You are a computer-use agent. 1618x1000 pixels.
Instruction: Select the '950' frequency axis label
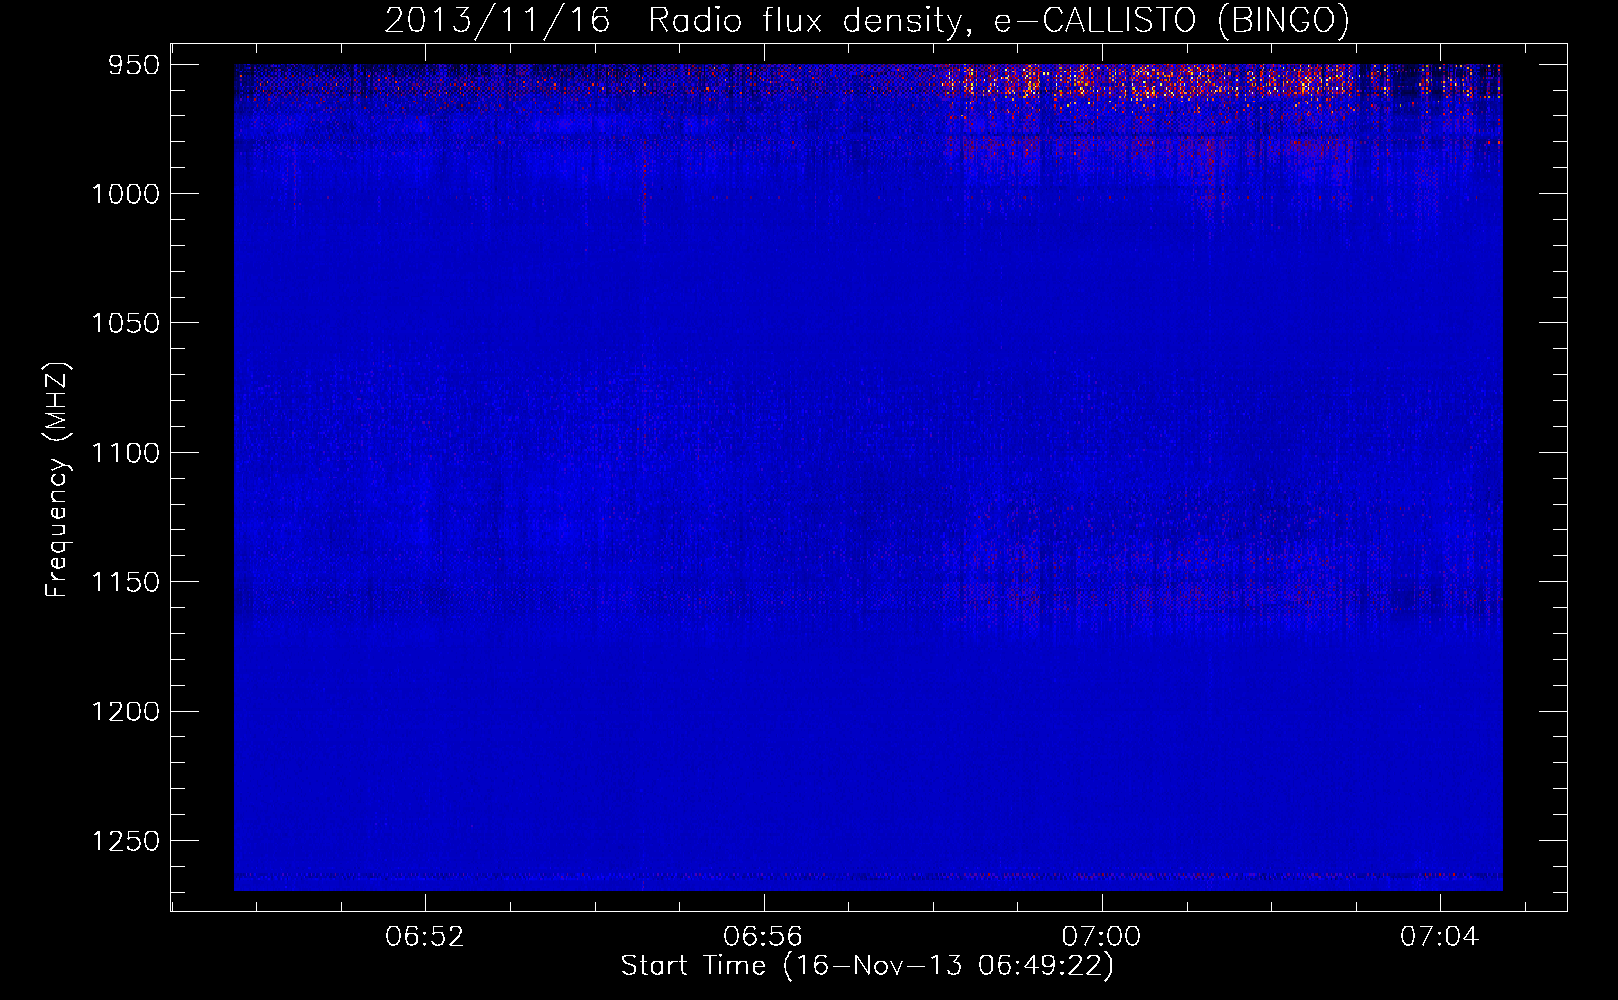tap(135, 65)
